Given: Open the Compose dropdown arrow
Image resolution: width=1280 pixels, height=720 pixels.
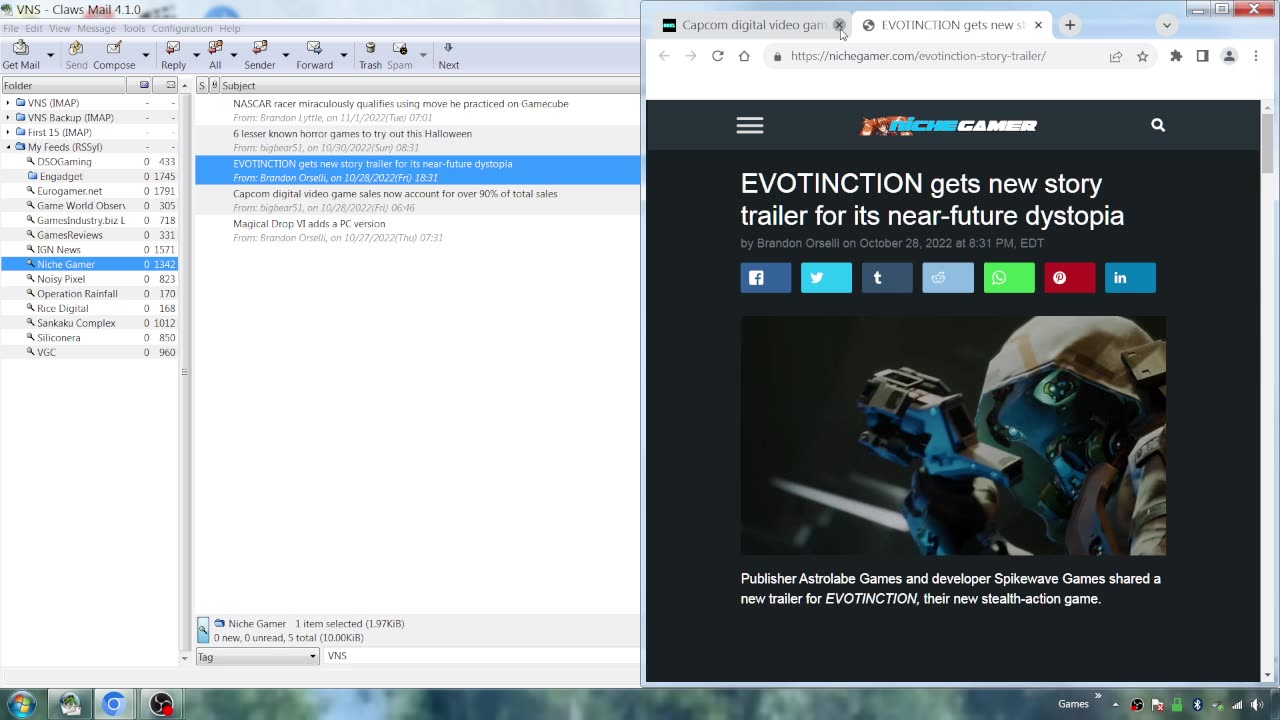Looking at the screenshot, I should pyautogui.click(x=145, y=55).
